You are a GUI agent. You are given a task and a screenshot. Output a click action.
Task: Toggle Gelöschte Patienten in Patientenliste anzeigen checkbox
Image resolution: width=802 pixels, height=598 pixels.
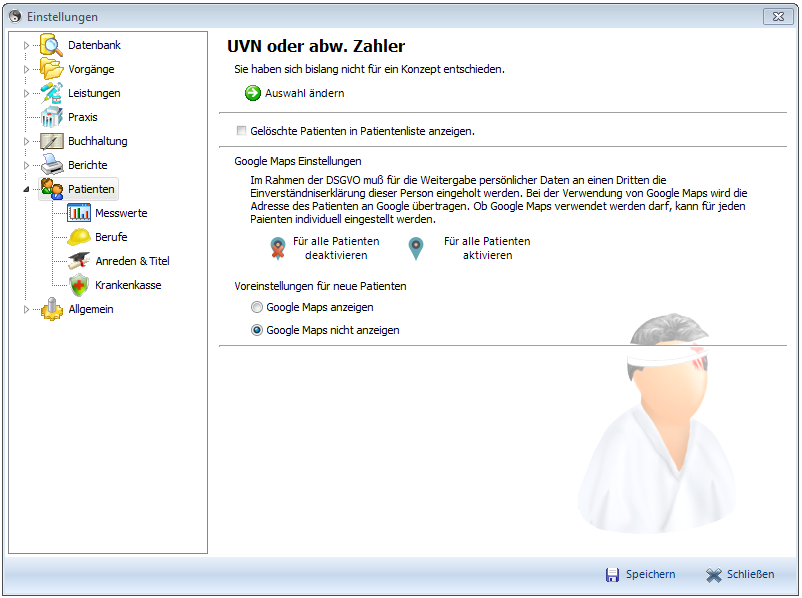click(241, 131)
